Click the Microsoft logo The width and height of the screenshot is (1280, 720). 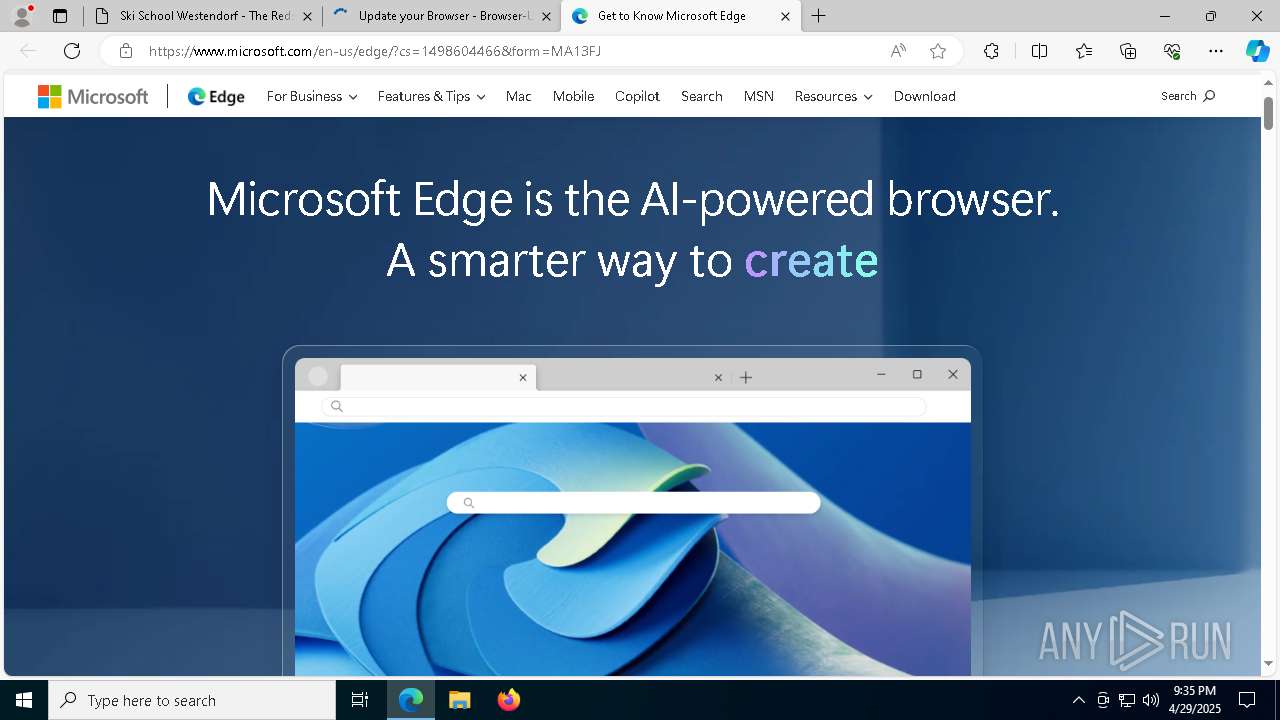(93, 96)
